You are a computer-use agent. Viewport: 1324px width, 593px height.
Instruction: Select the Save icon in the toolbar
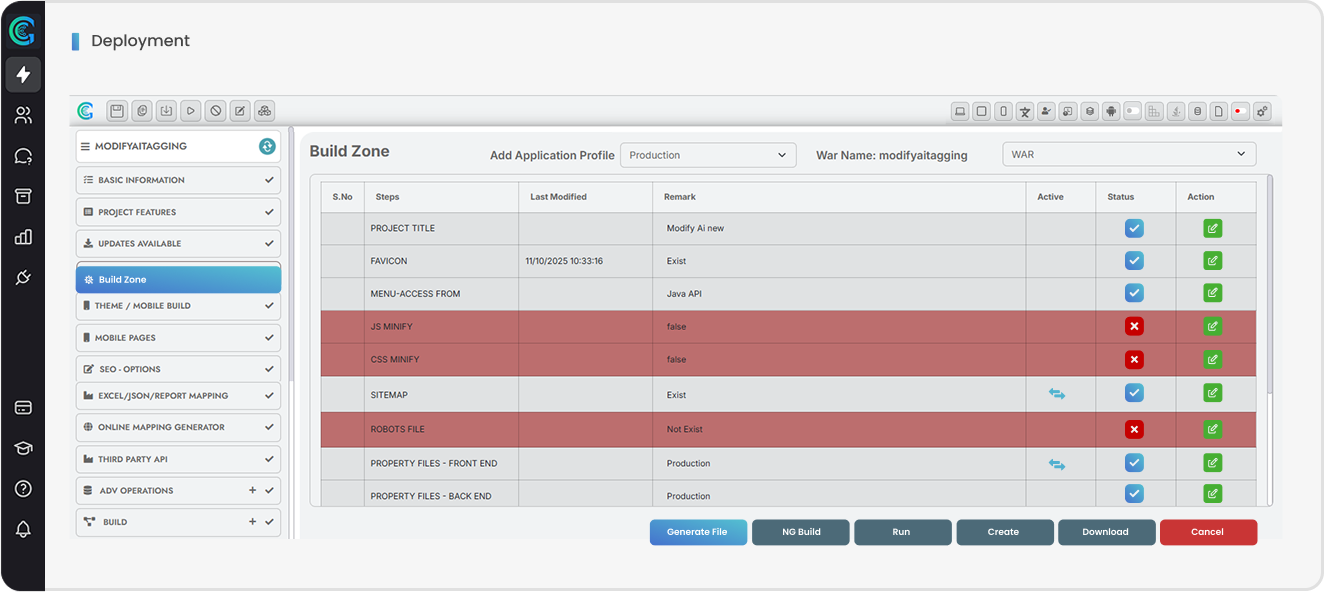click(x=117, y=111)
